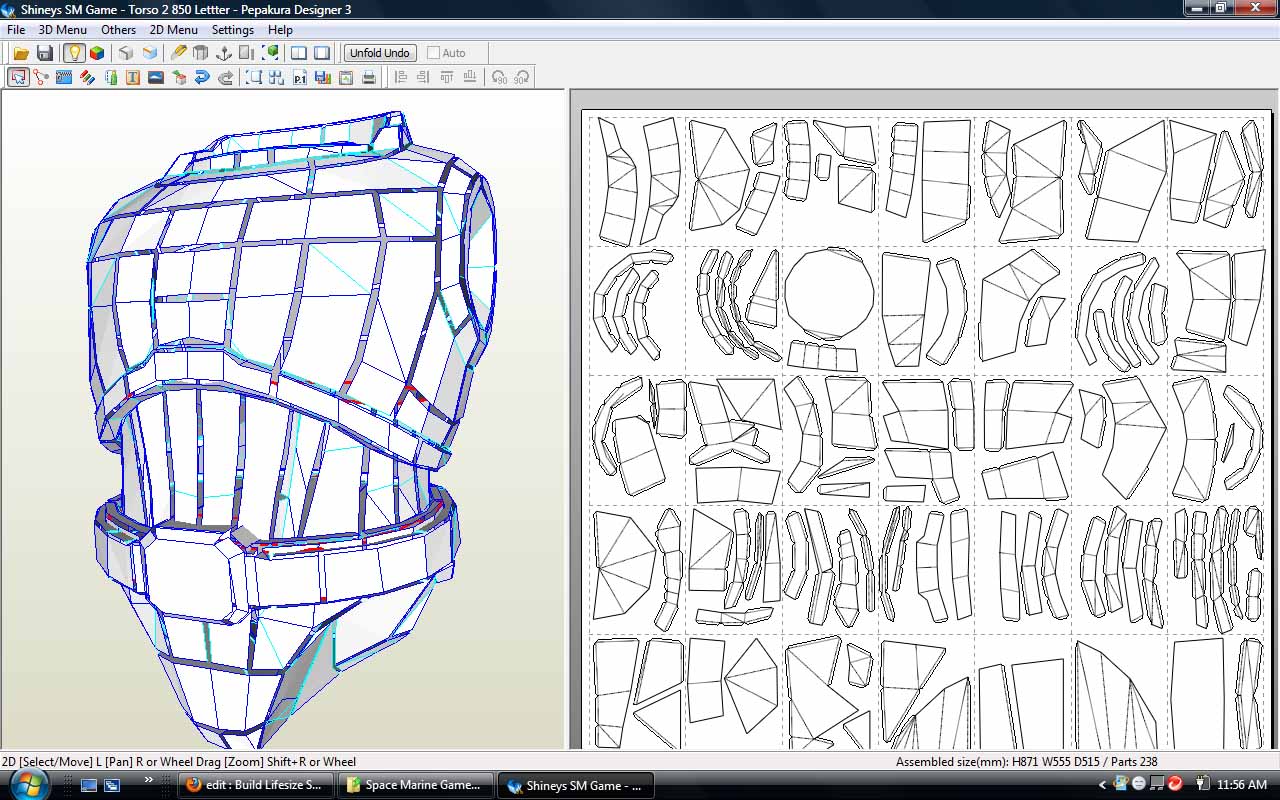This screenshot has width=1280, height=800.
Task: Click the align bottom icon
Action: tap(469, 77)
